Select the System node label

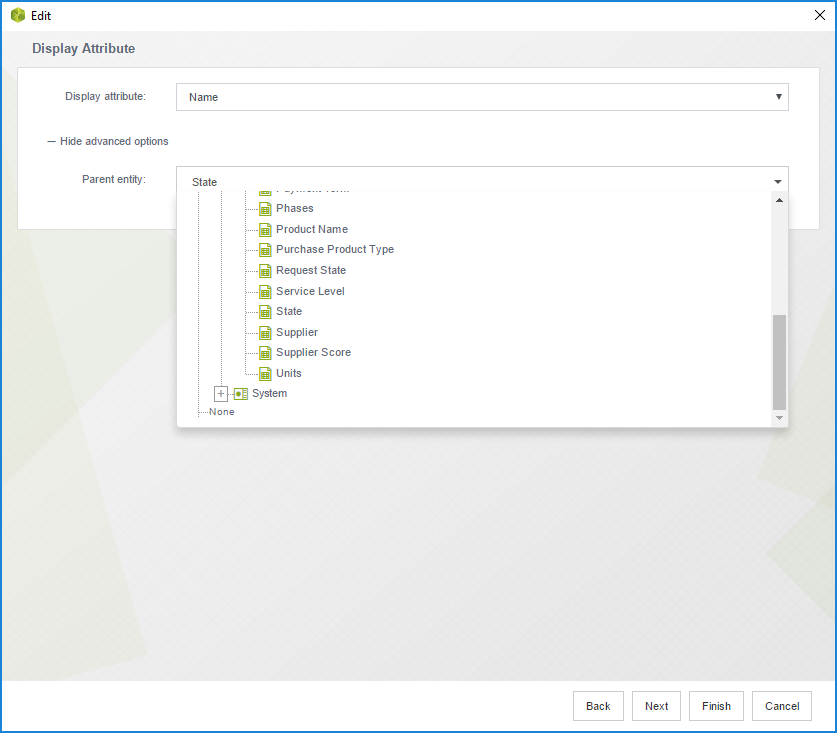(270, 393)
